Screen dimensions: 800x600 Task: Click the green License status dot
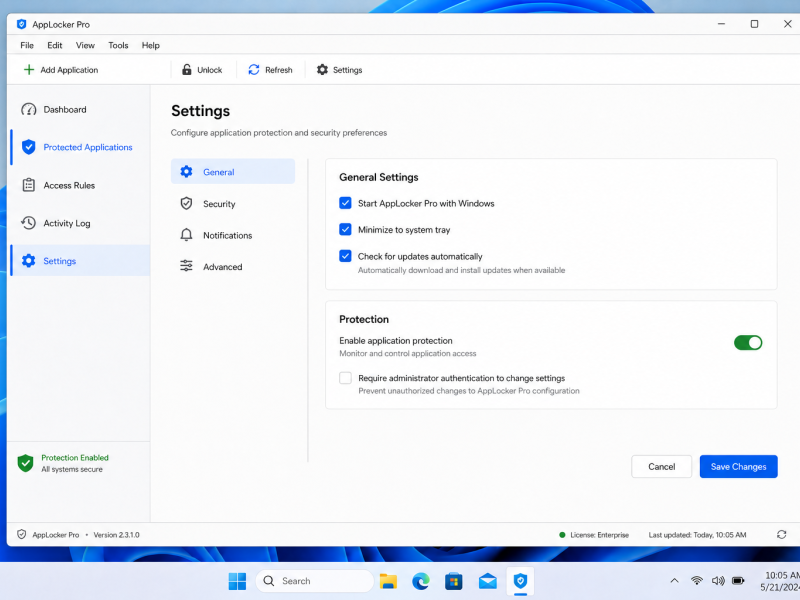click(562, 535)
